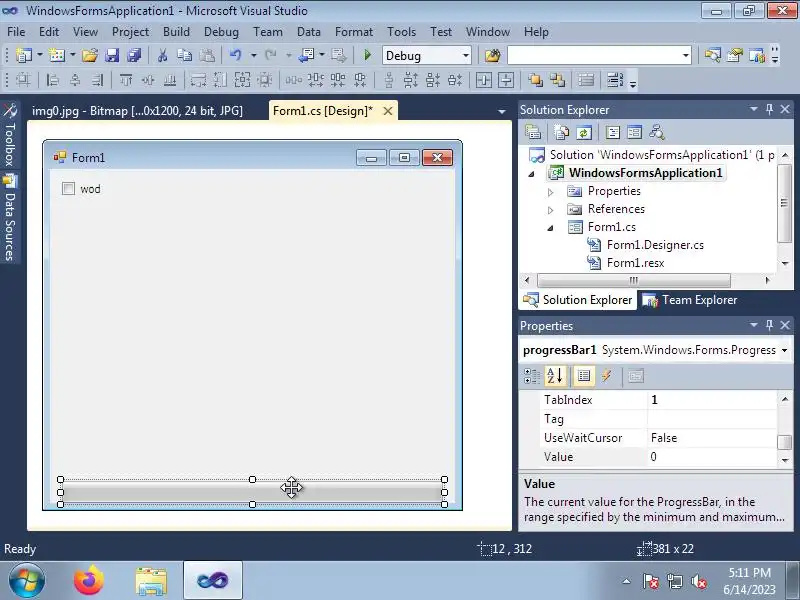Click the View Code icon in Solution Explorer
Screen dimensions: 800x600
pyautogui.click(x=612, y=133)
